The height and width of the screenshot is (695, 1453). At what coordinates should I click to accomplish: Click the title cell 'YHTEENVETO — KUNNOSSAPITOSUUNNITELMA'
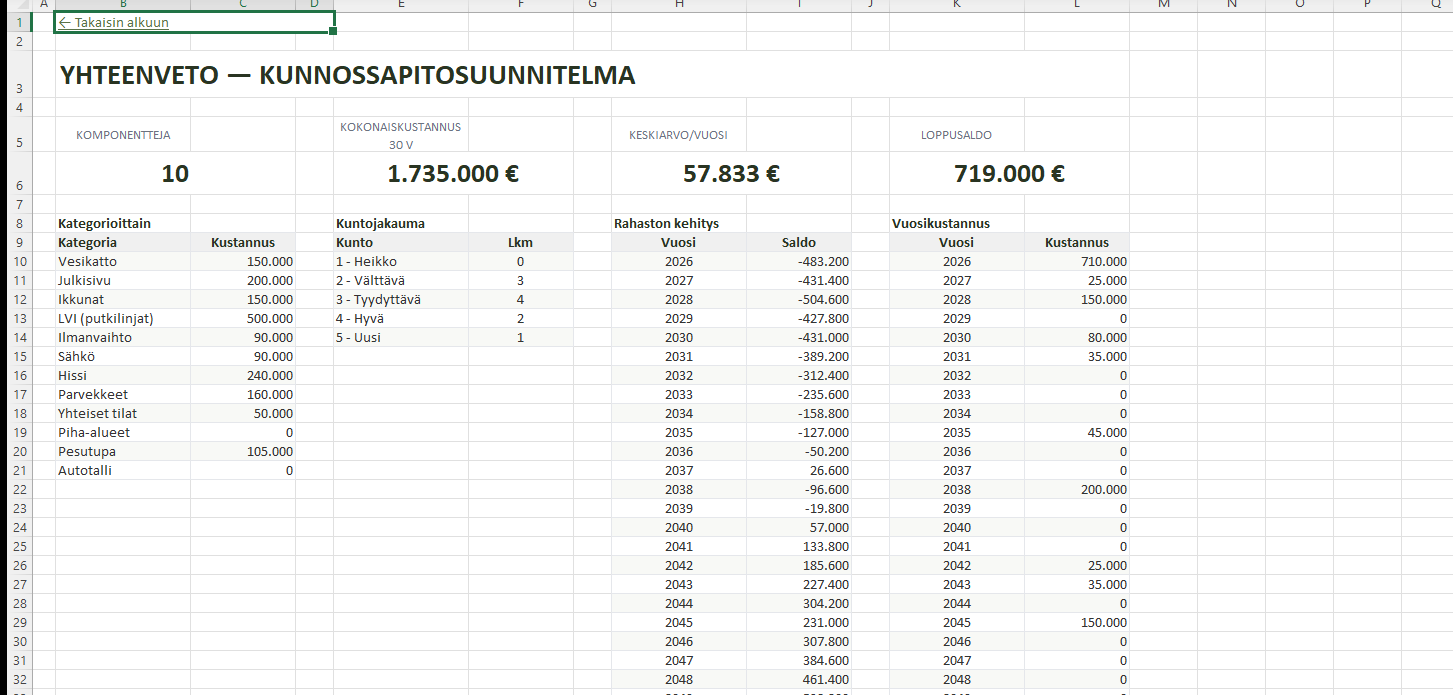[x=347, y=75]
